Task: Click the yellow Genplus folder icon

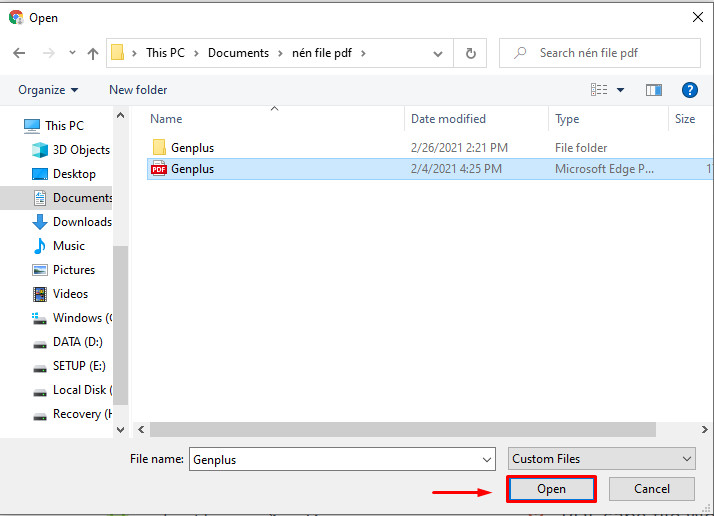Action: pyautogui.click(x=159, y=147)
